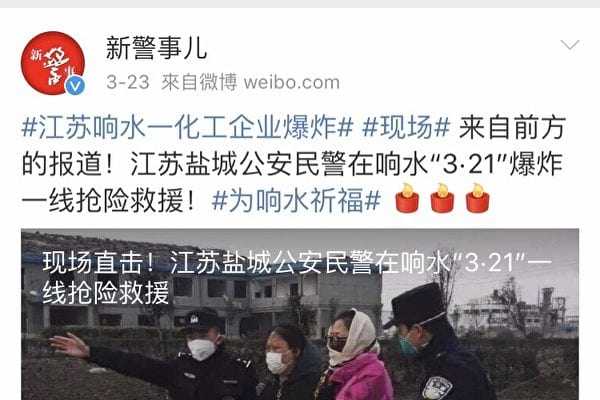Viewport: 600px width, 400px height.
Task: Click the 3-23 post date
Action: pyautogui.click(x=128, y=82)
